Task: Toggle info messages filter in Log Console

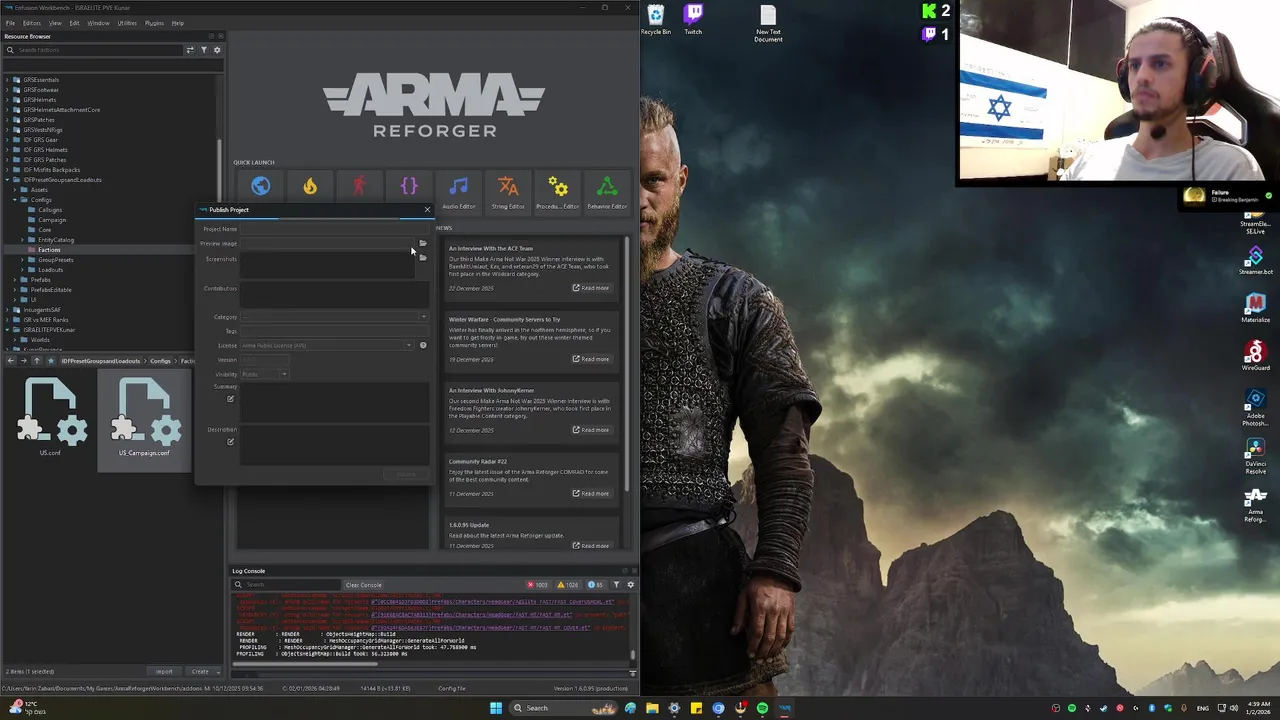Action: point(595,584)
